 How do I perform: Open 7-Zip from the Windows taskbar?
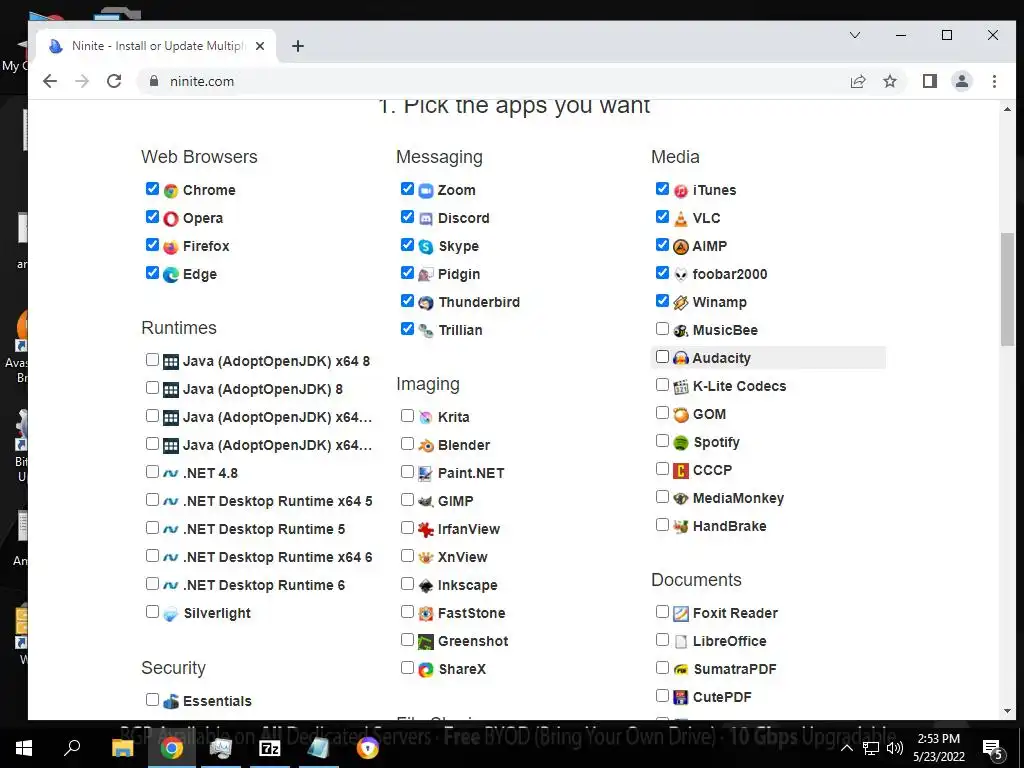tap(270, 748)
